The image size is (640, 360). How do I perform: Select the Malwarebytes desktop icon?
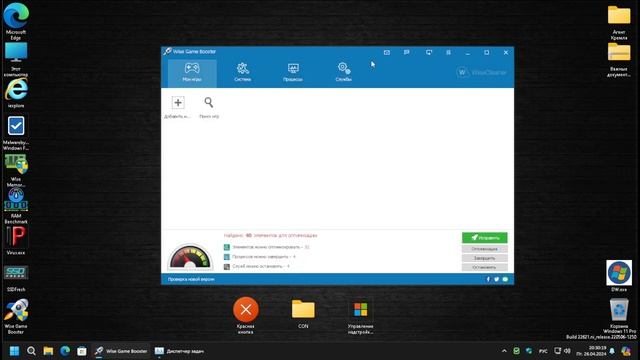point(16,133)
